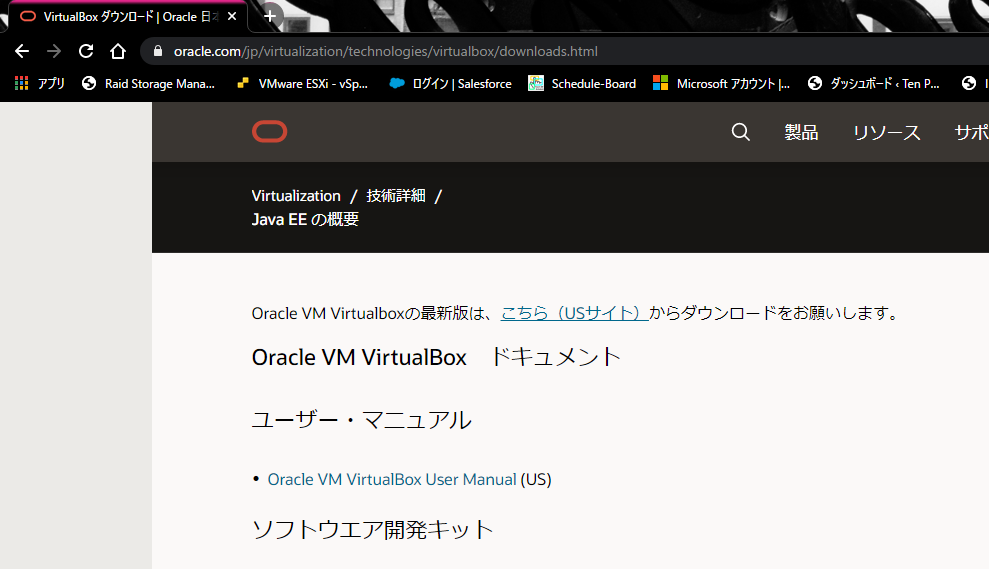
Task: Open the リソース menu
Action: 886,132
